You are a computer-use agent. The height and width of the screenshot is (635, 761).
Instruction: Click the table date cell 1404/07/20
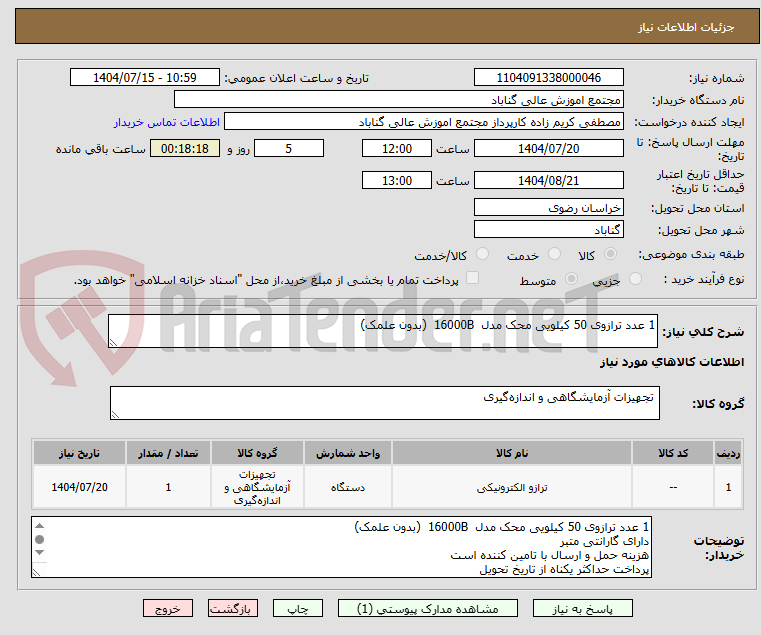[80, 487]
